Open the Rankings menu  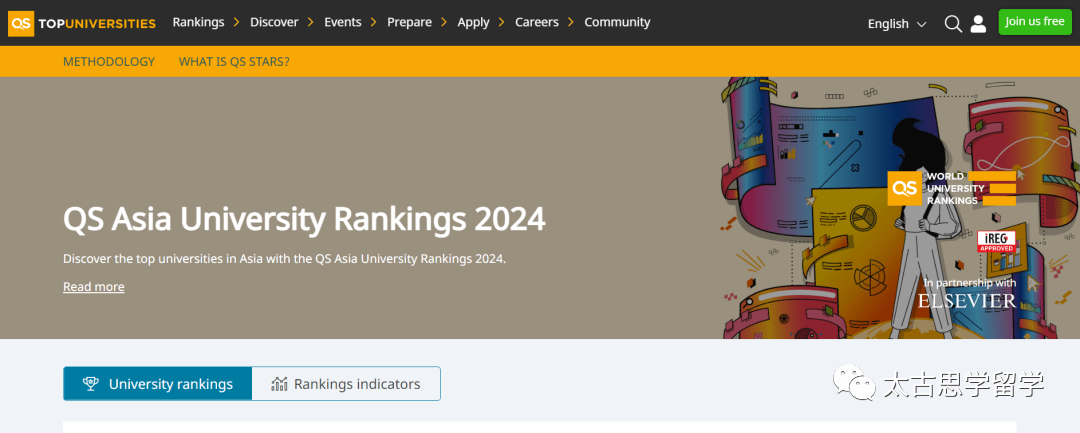pyautogui.click(x=198, y=22)
